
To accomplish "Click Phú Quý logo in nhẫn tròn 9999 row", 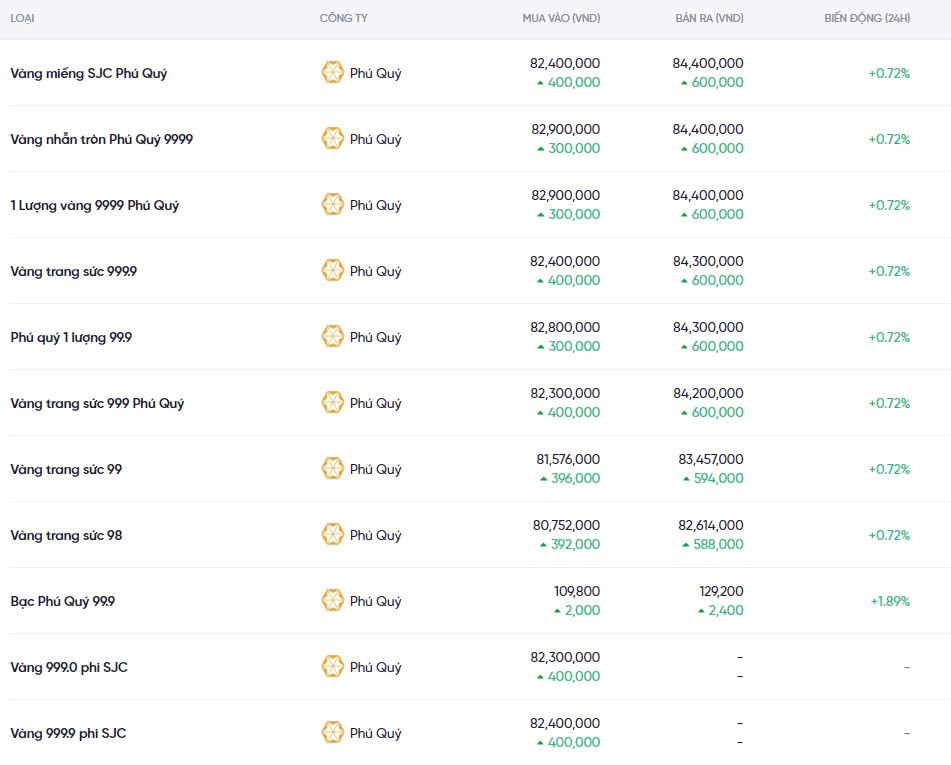I will 332,139.
